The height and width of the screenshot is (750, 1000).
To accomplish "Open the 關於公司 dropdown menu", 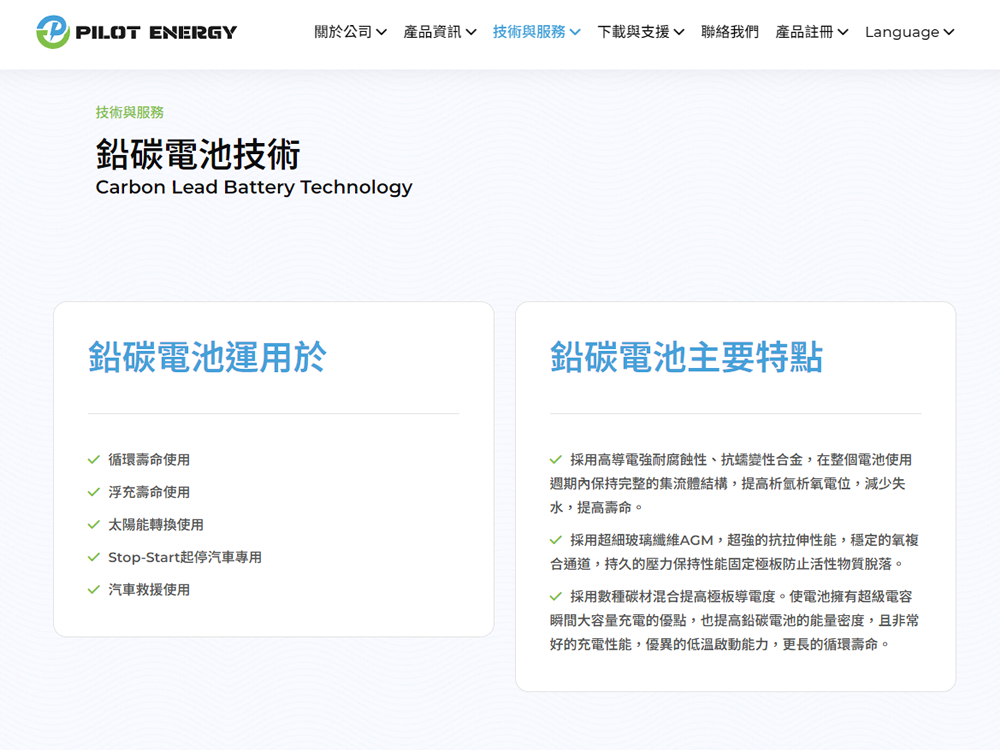I will coord(350,32).
